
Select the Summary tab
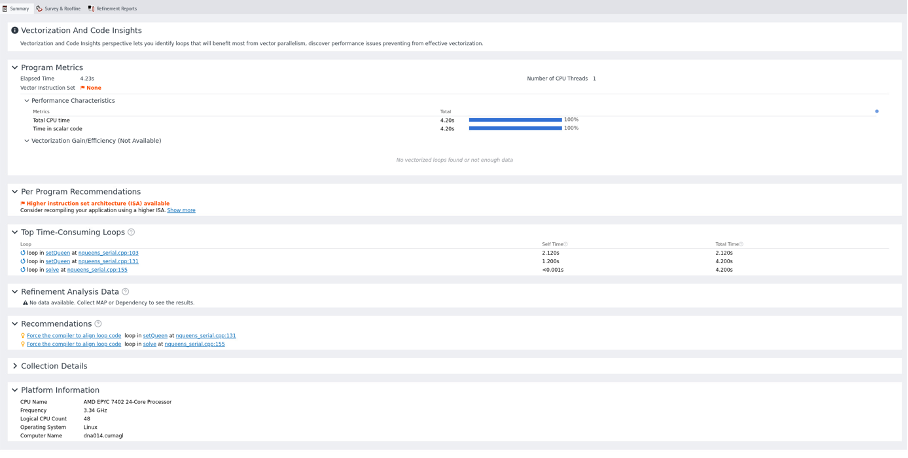[16, 8]
